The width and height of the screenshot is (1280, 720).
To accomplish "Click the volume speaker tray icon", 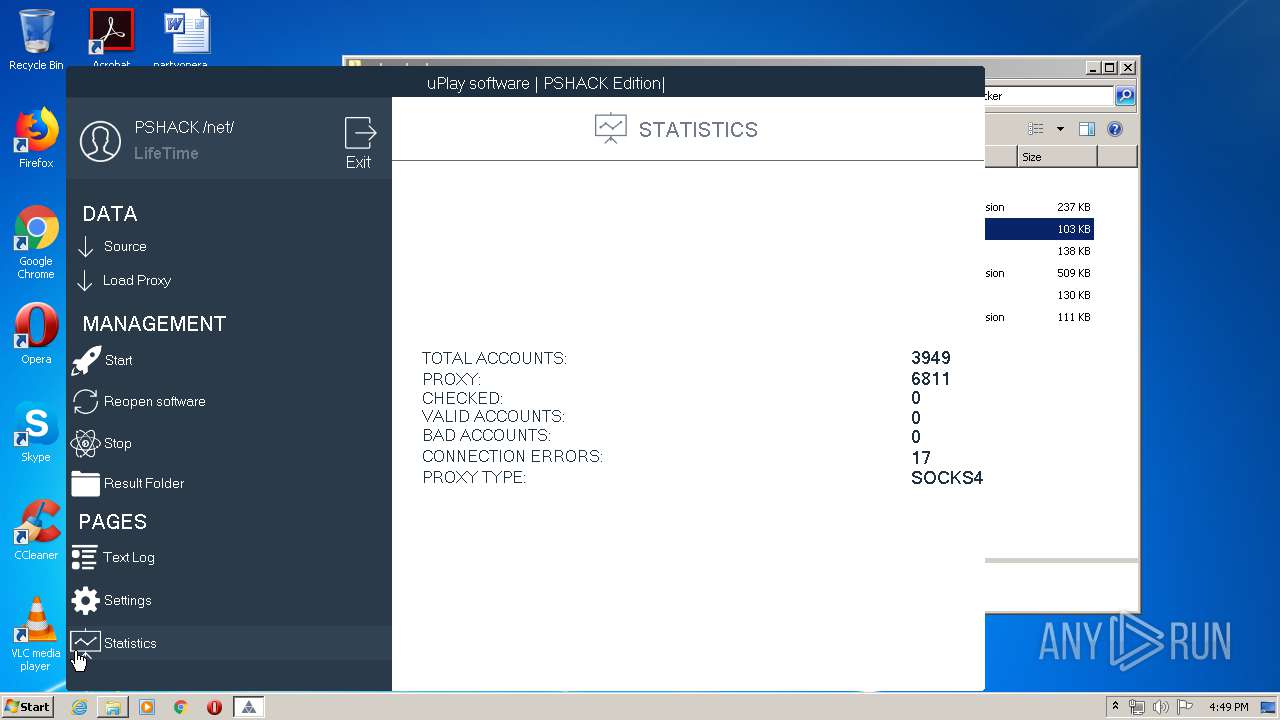I will [x=1160, y=707].
